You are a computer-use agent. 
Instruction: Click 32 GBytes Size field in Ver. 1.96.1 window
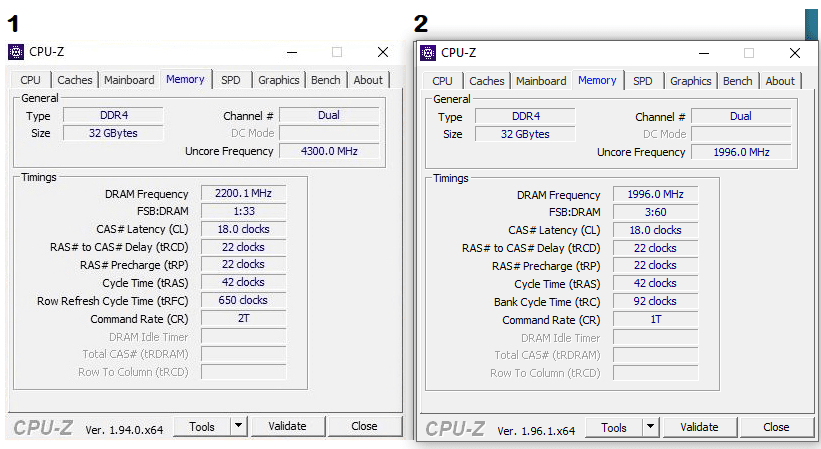click(x=525, y=134)
